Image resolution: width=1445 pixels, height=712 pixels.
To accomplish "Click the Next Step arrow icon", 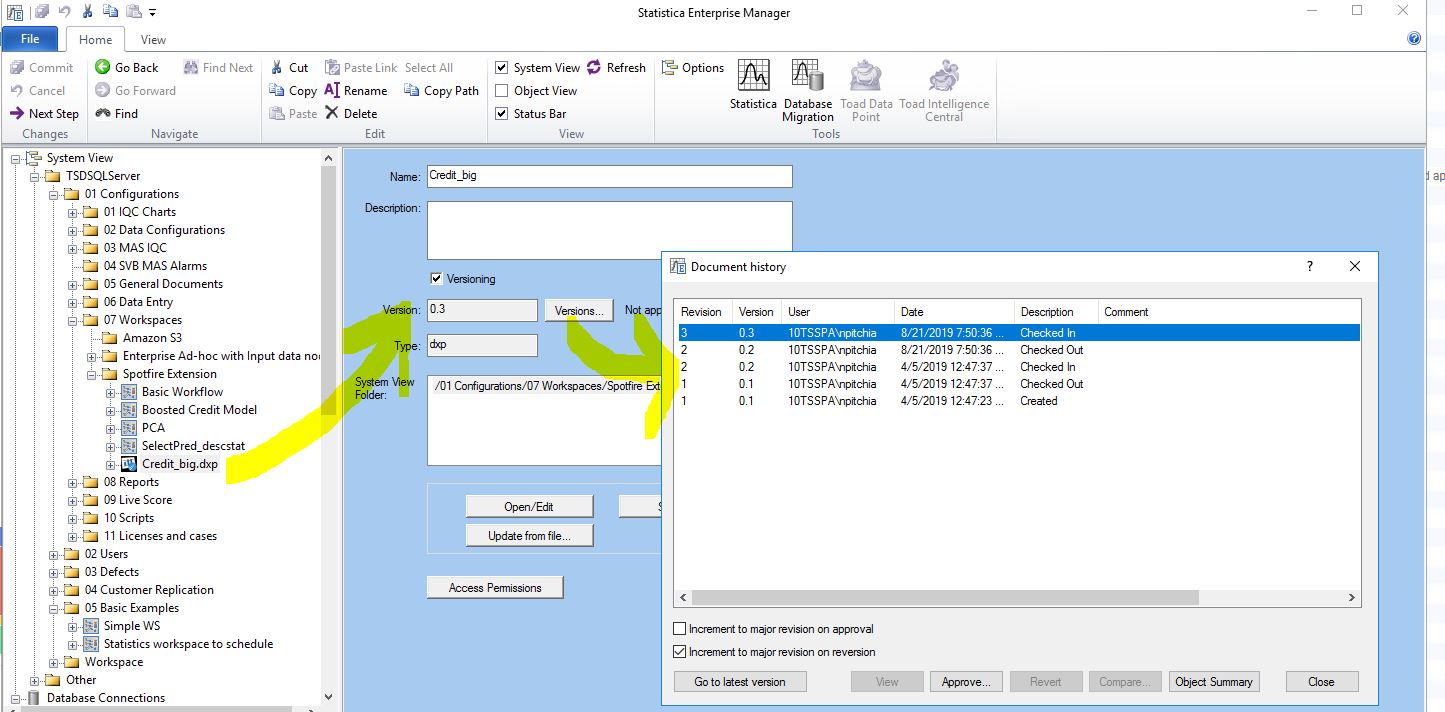I will click(17, 114).
